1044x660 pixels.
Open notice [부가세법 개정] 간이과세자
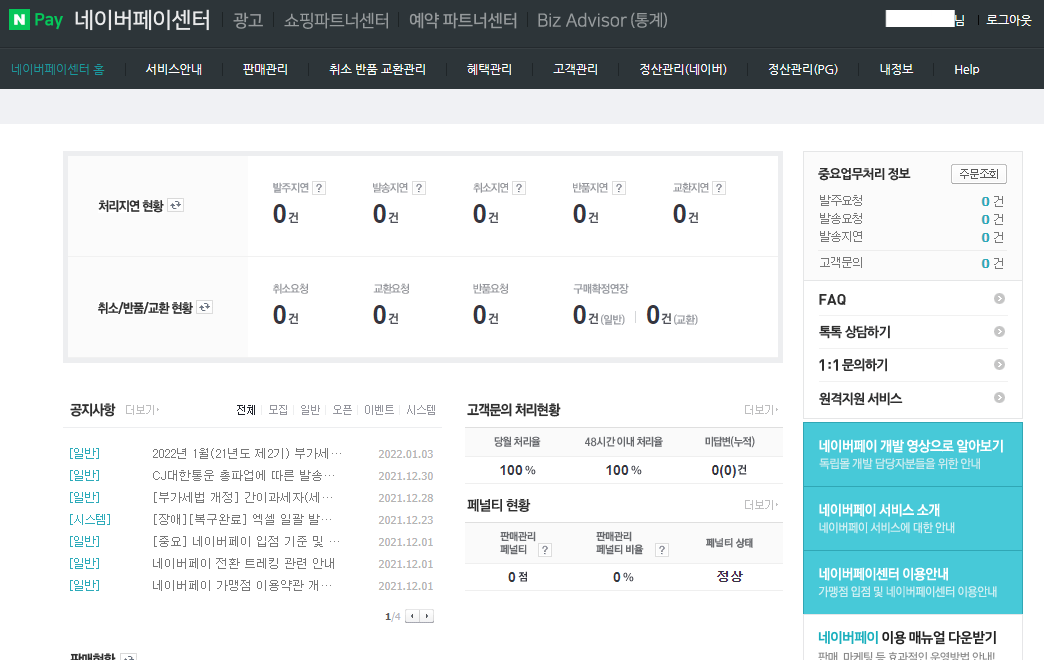[x=242, y=497]
